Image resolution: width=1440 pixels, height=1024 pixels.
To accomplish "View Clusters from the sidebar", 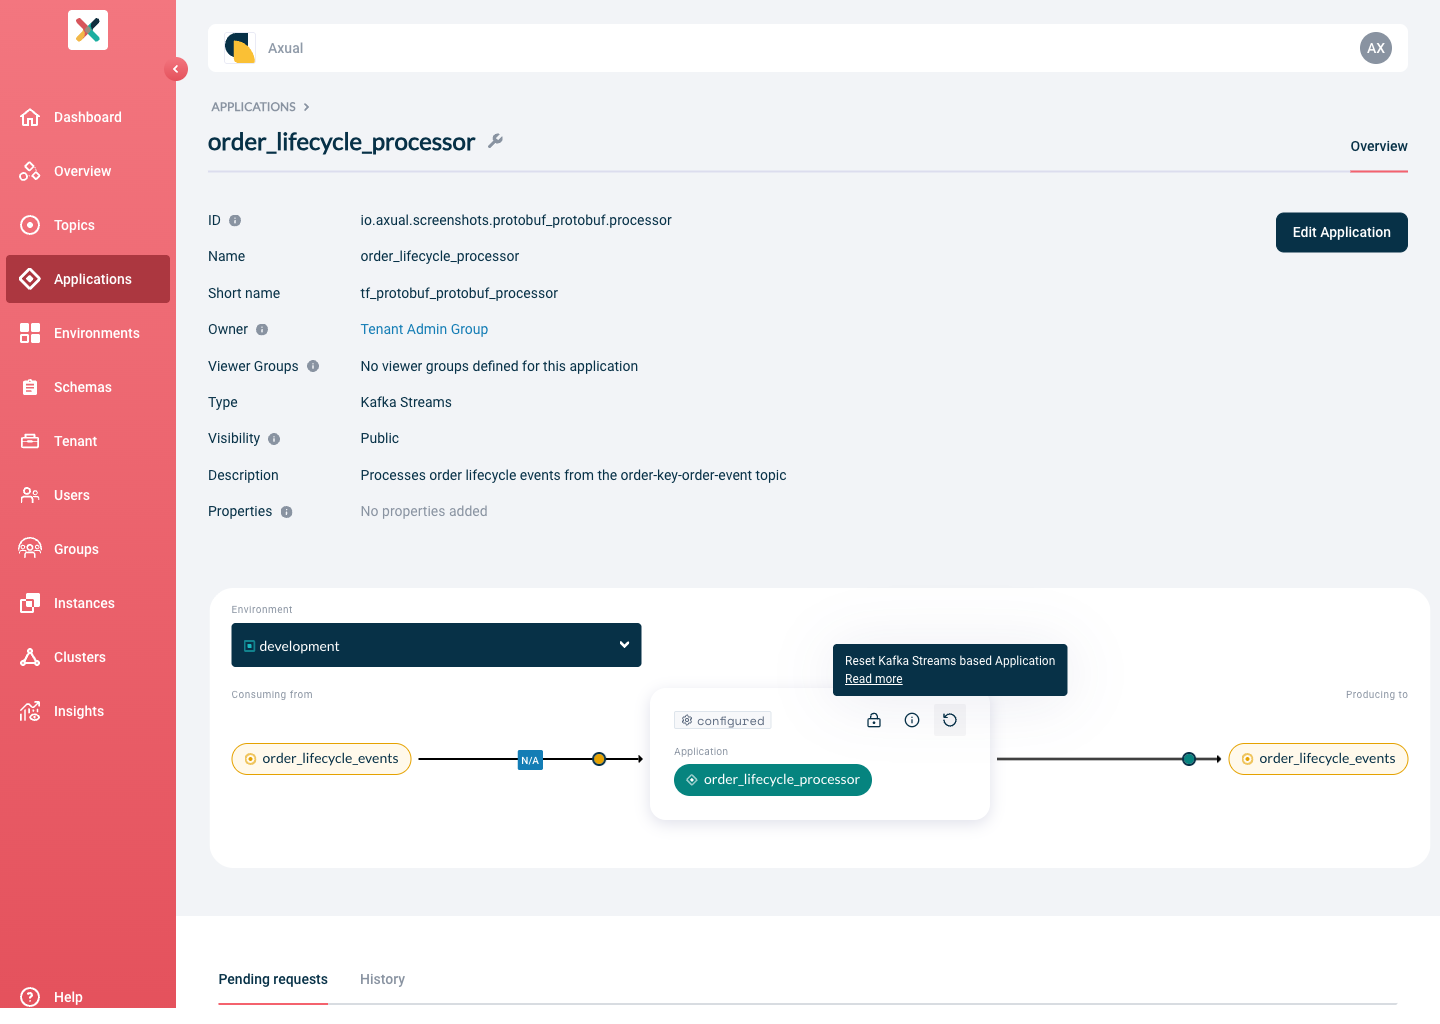I will [x=88, y=657].
